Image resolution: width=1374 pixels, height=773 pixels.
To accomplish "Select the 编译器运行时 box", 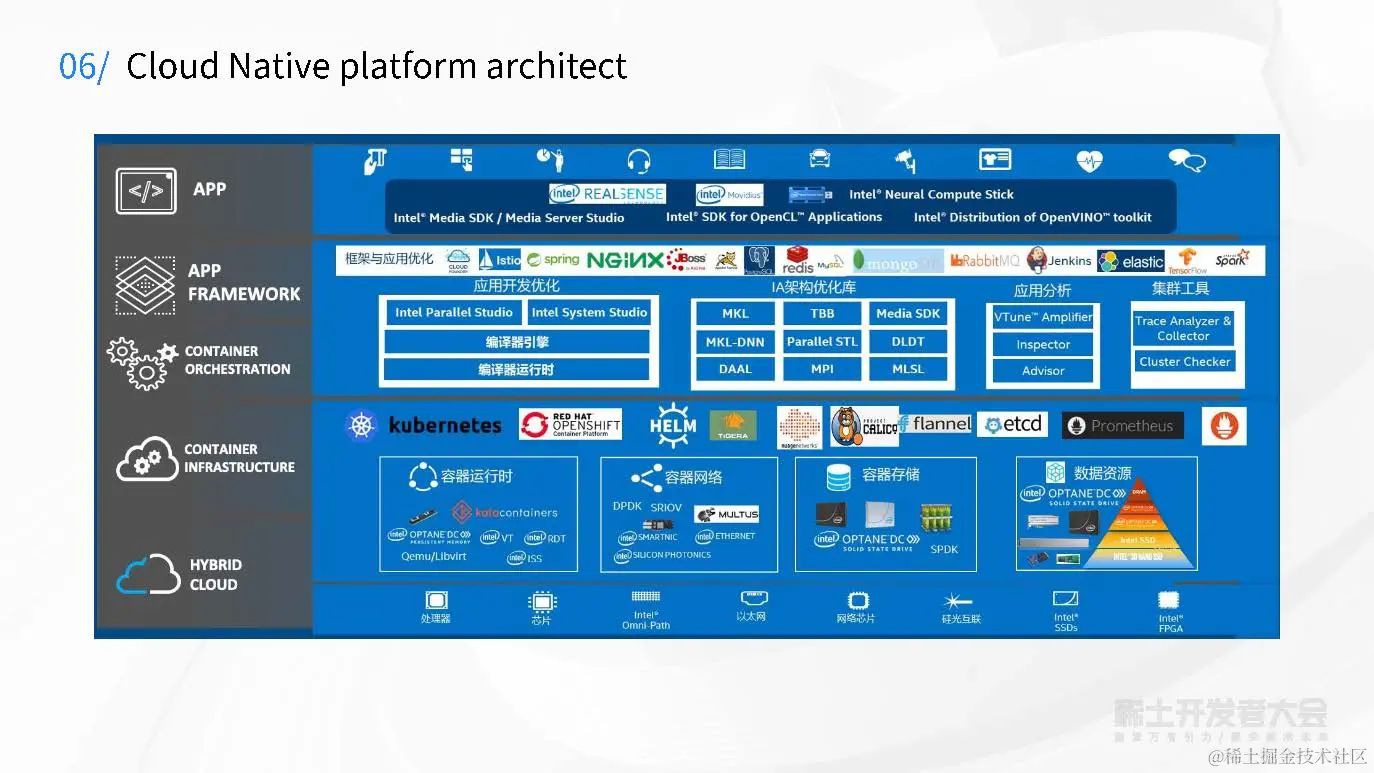I will pos(517,370).
